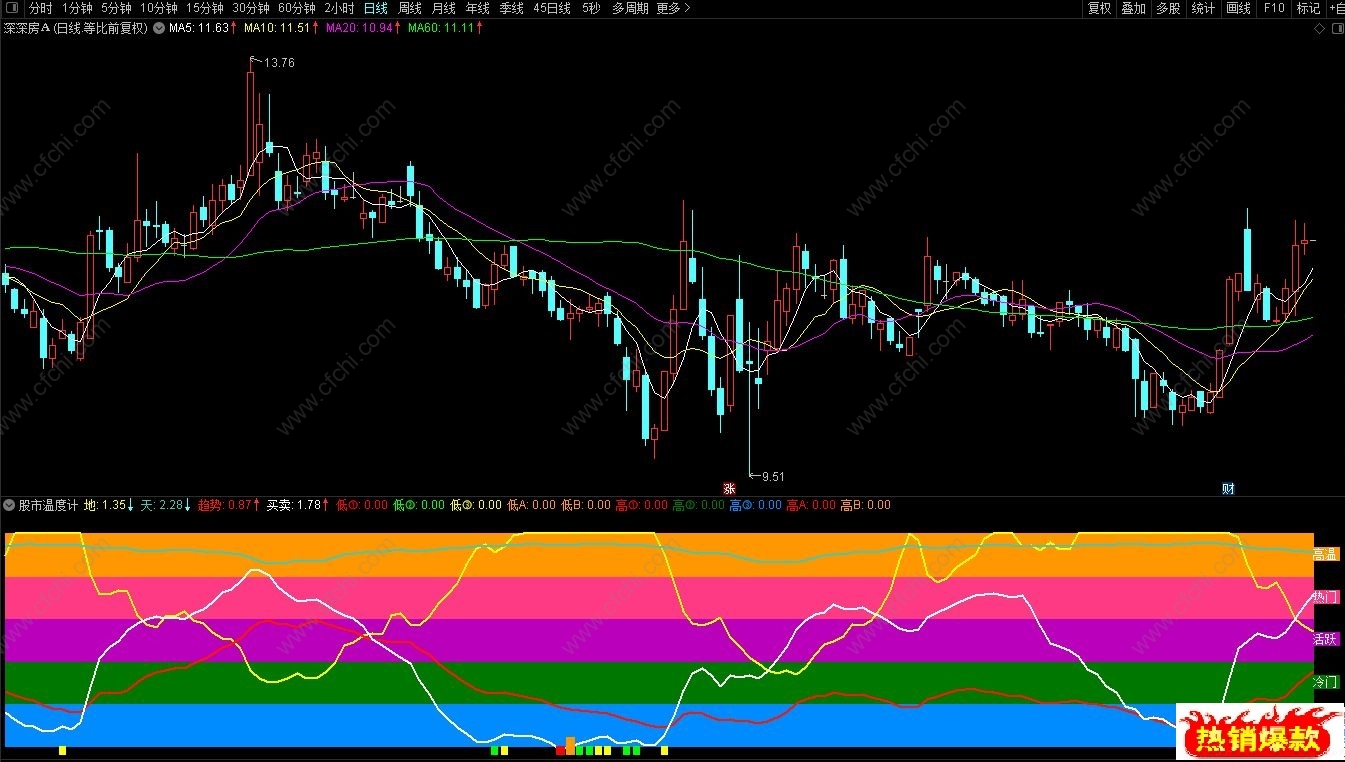Select the 30分钟 period

point(250,8)
